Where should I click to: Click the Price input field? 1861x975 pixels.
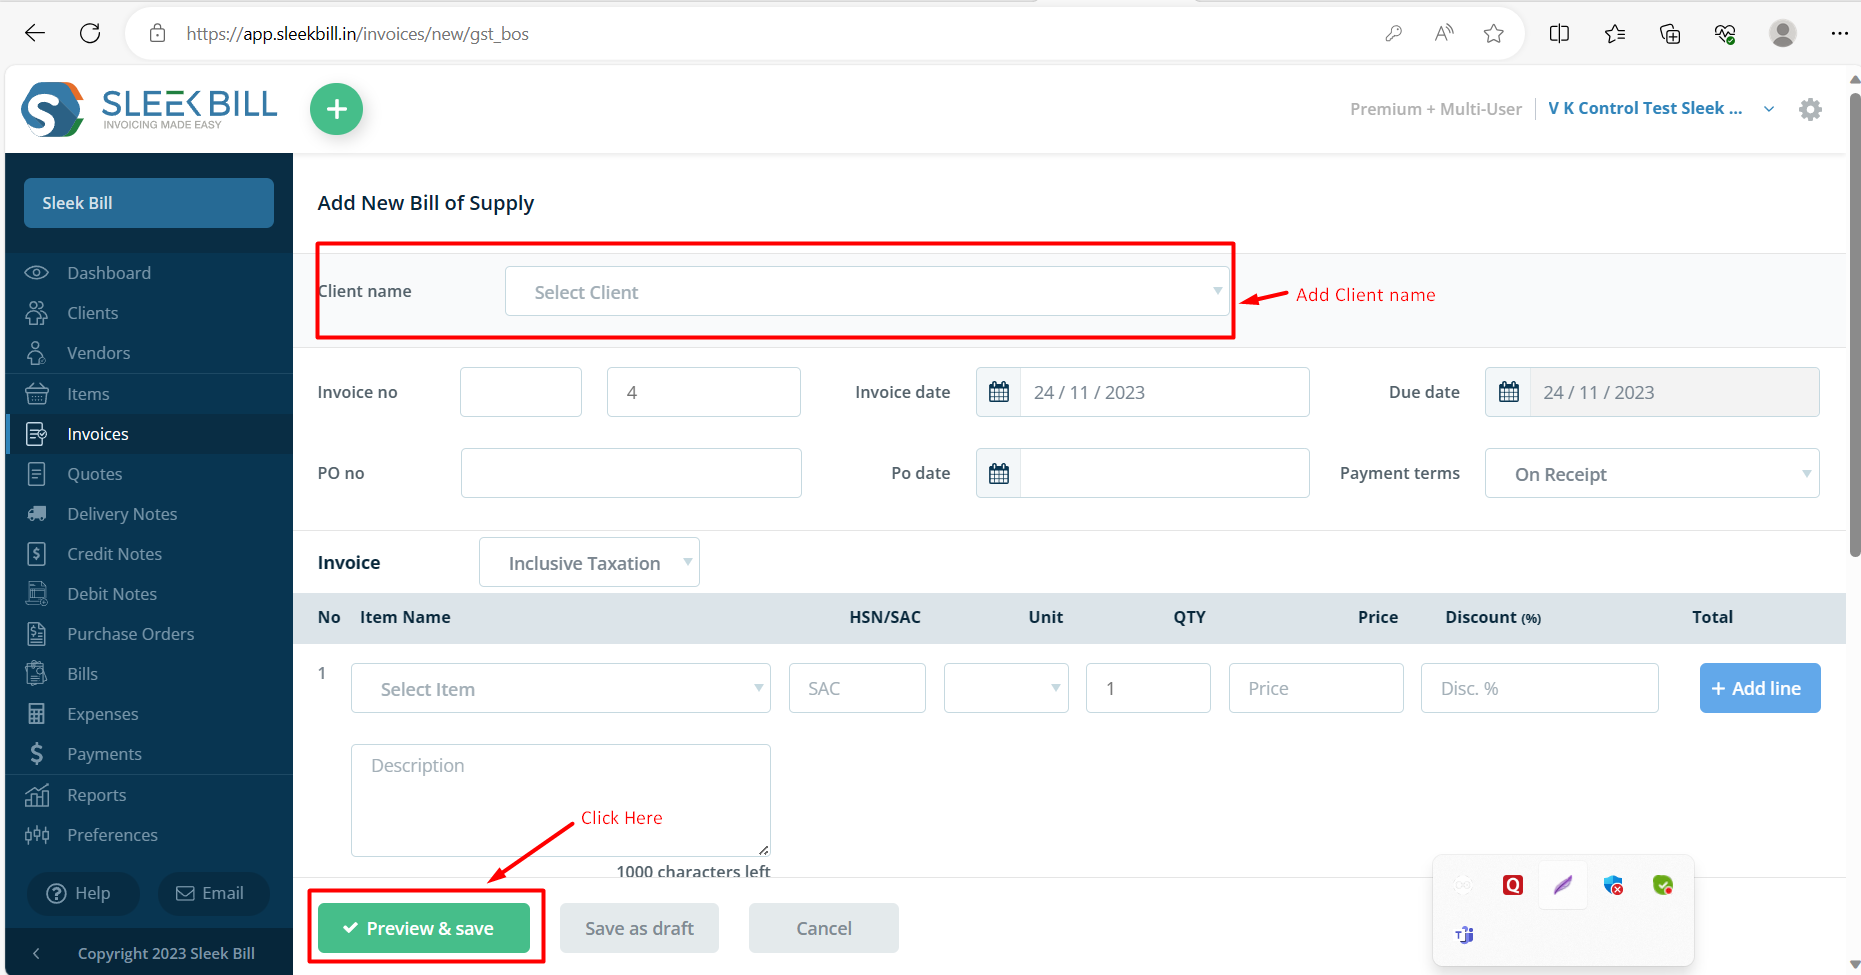coord(1316,688)
